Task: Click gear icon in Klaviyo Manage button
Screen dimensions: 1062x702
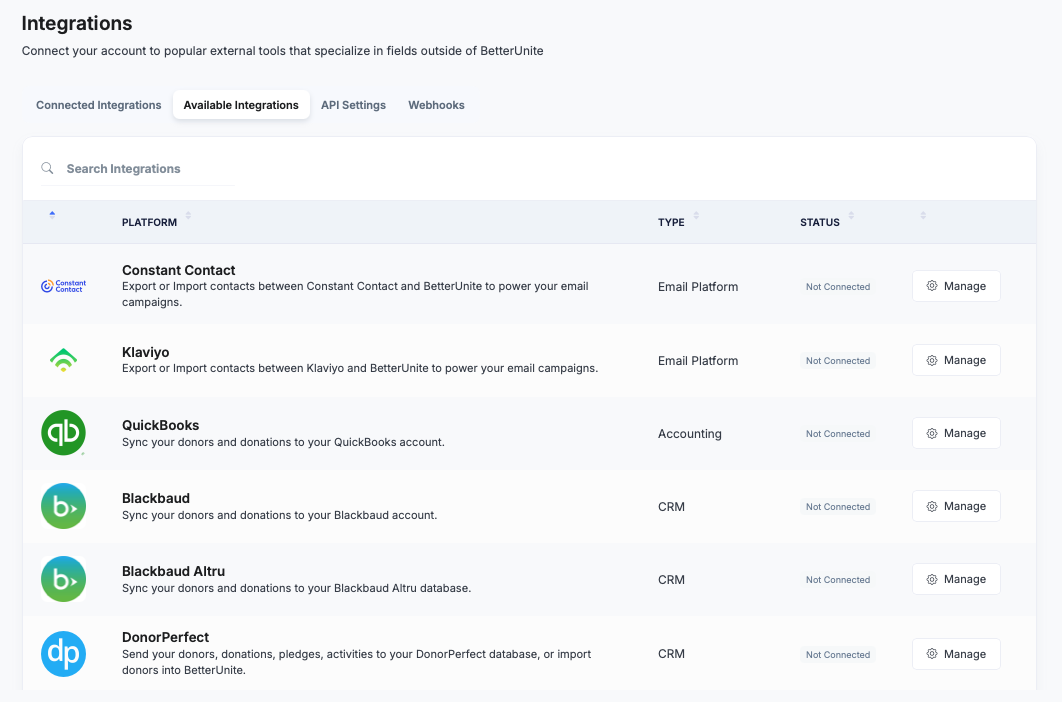Action: tap(932, 360)
